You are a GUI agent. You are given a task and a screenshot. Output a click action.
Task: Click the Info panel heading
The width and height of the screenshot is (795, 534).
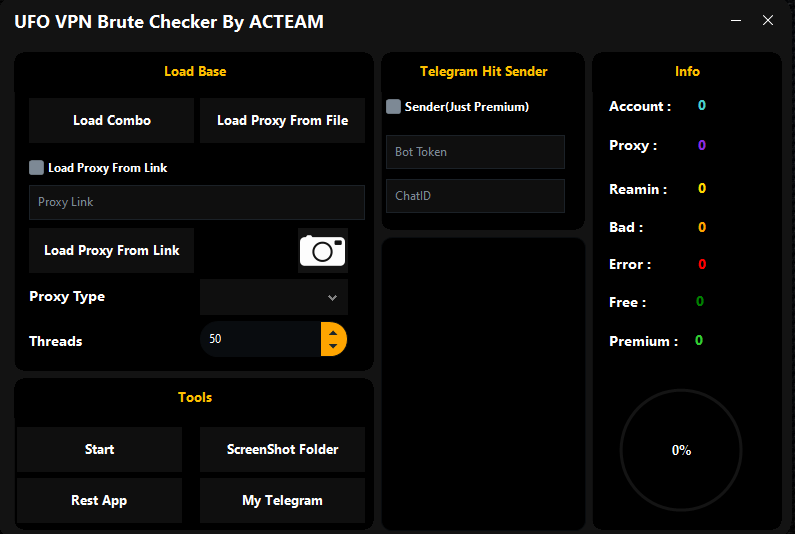tap(688, 72)
